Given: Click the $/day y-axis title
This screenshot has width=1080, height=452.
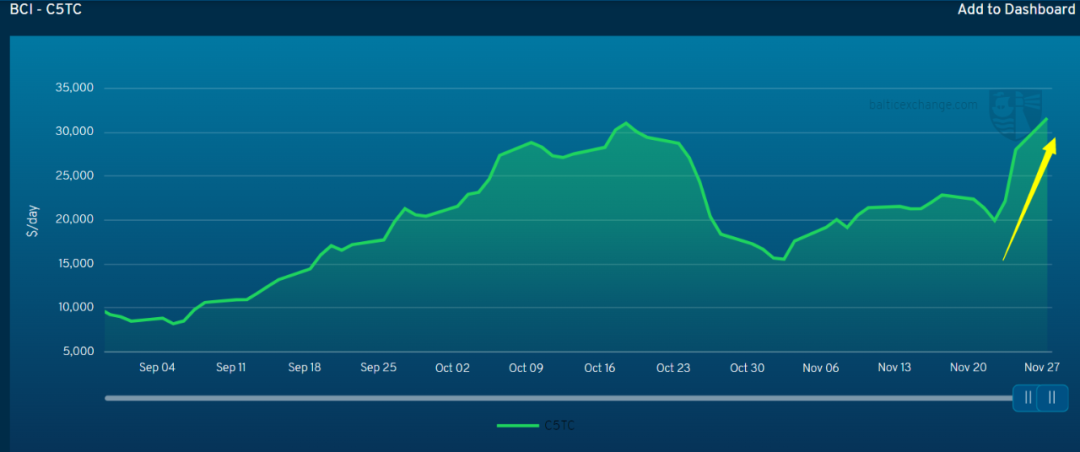Looking at the screenshot, I should tap(33, 219).
